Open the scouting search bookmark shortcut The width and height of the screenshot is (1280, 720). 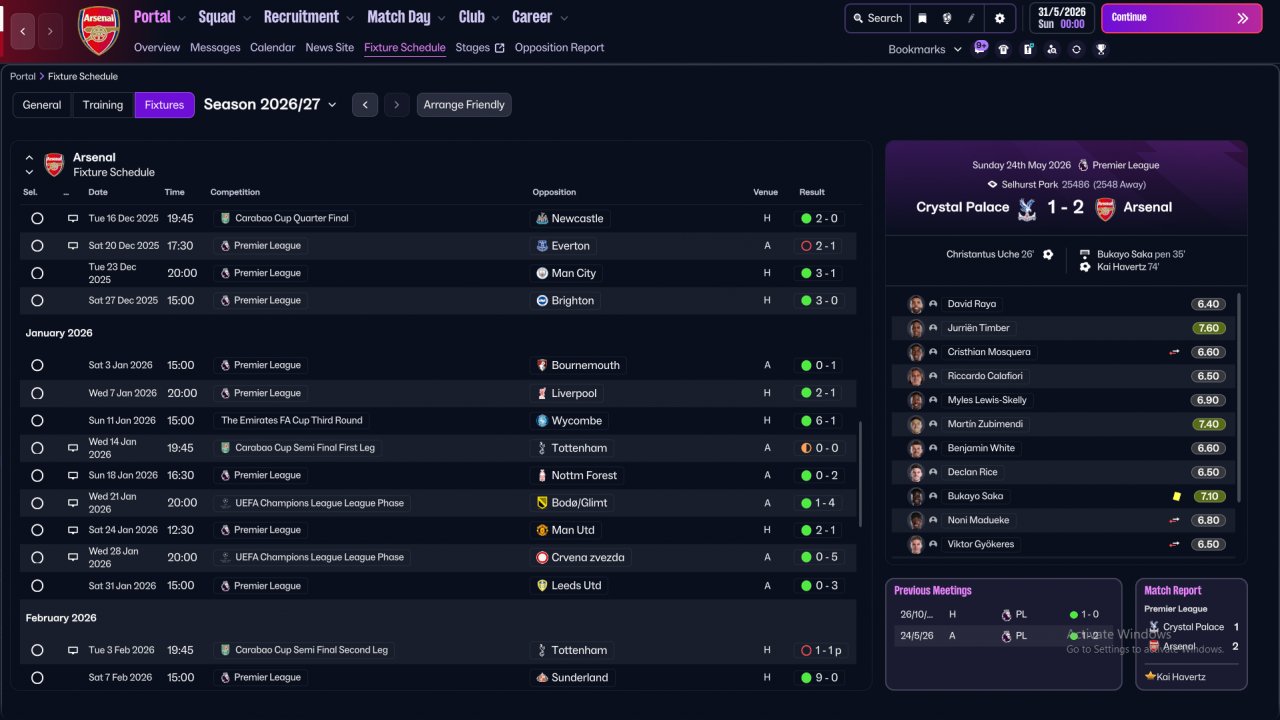[x=1052, y=49]
